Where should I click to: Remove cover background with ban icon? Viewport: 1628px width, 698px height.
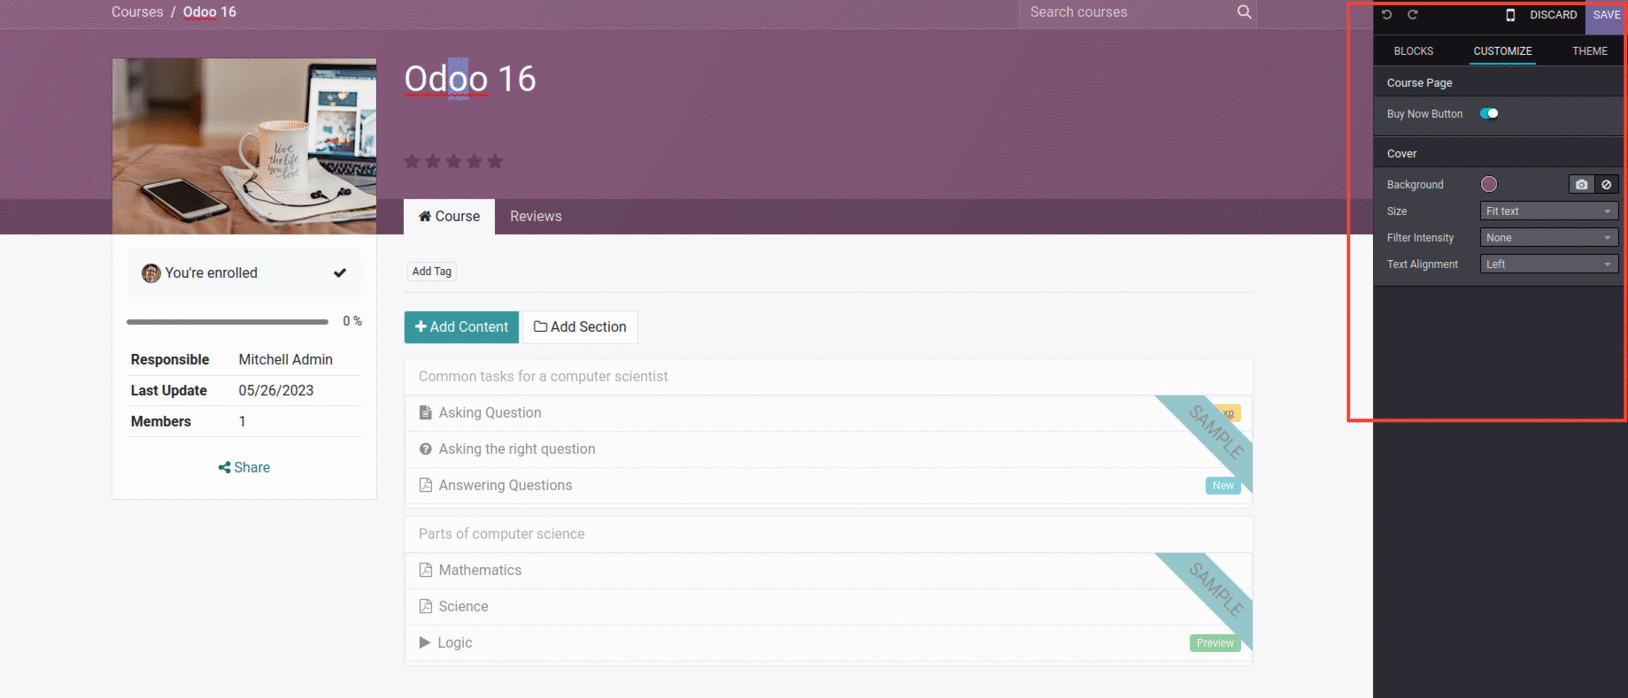click(1606, 184)
